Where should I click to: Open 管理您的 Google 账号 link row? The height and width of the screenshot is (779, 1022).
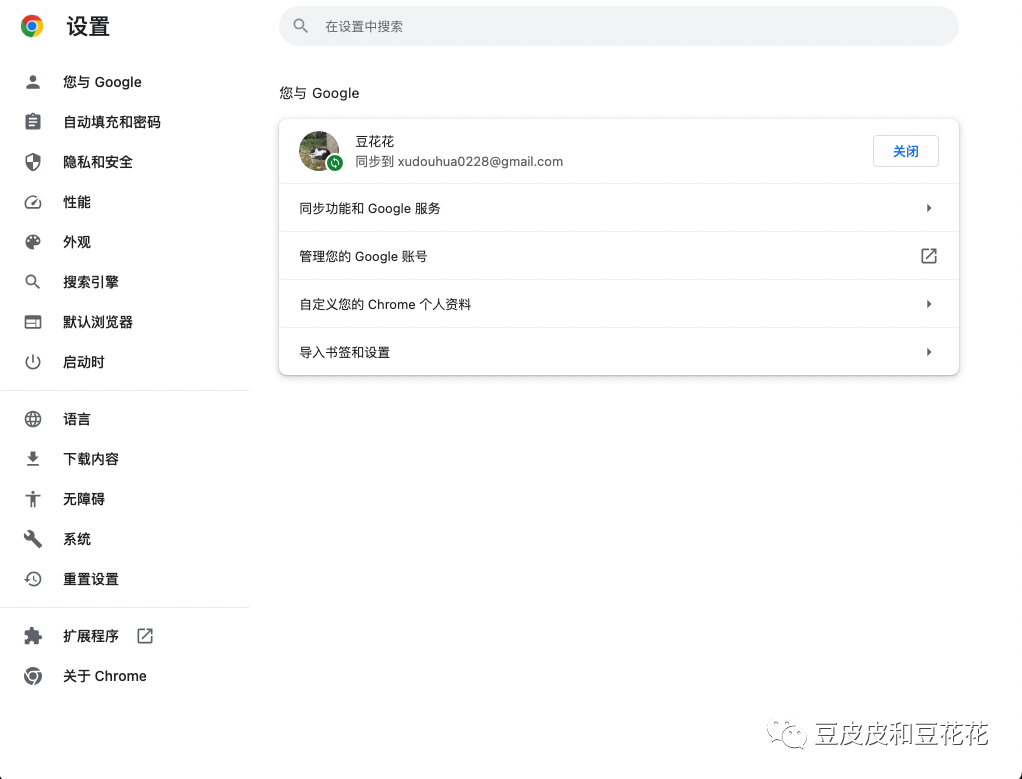[x=619, y=256]
